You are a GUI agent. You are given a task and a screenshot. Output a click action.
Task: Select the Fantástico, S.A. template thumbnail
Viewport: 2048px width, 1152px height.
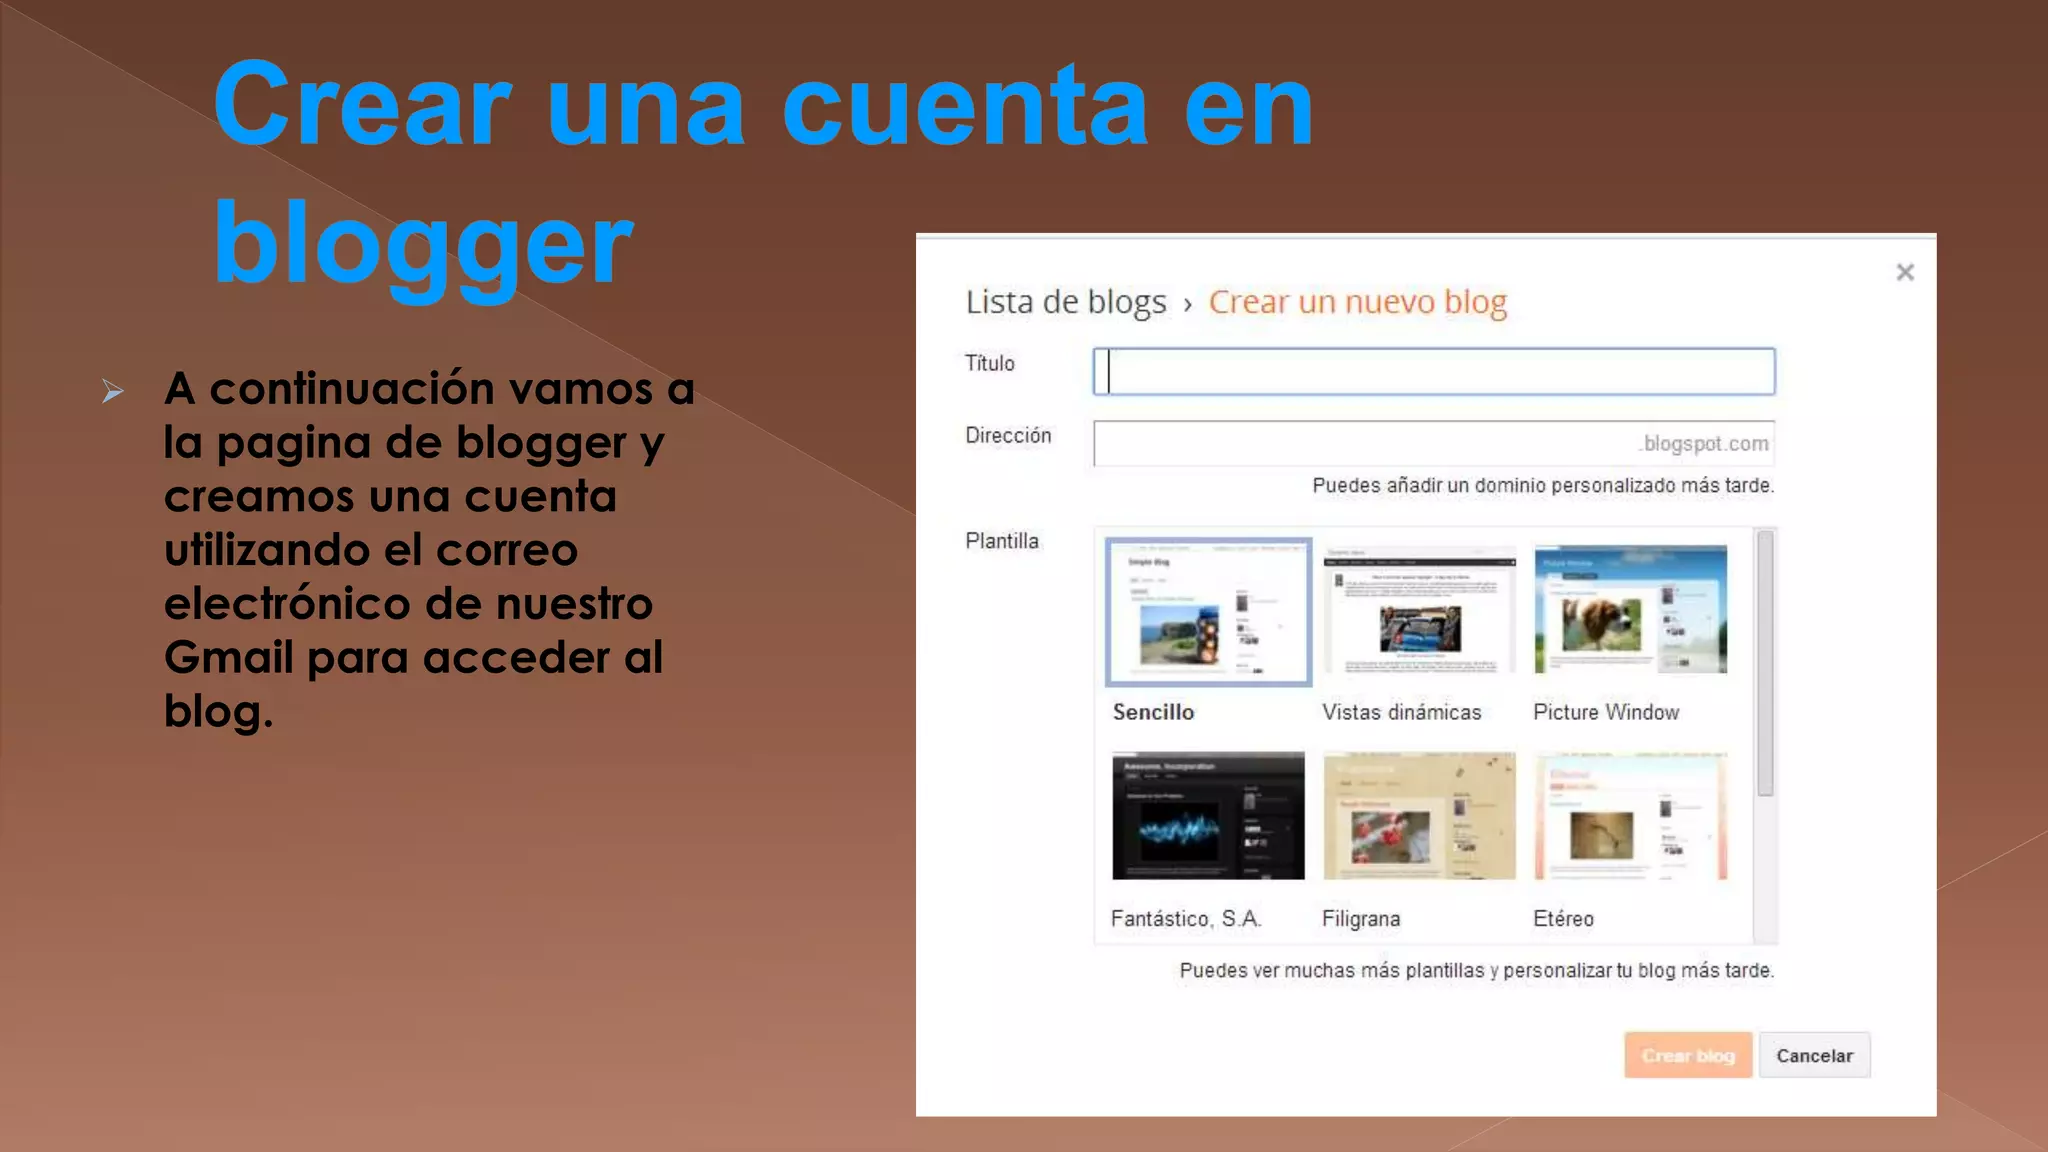point(1208,816)
